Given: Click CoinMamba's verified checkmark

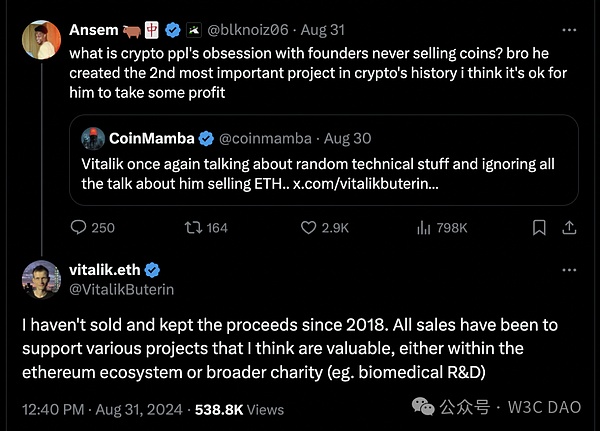Looking at the screenshot, I should [205, 137].
